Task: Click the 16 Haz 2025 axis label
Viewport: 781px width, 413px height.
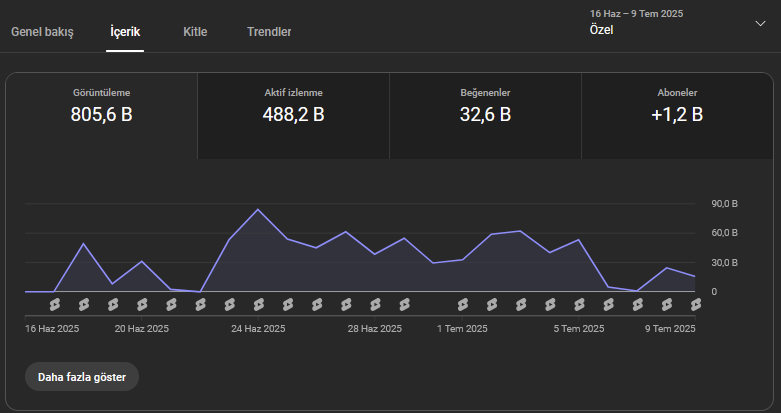Action: coord(52,329)
